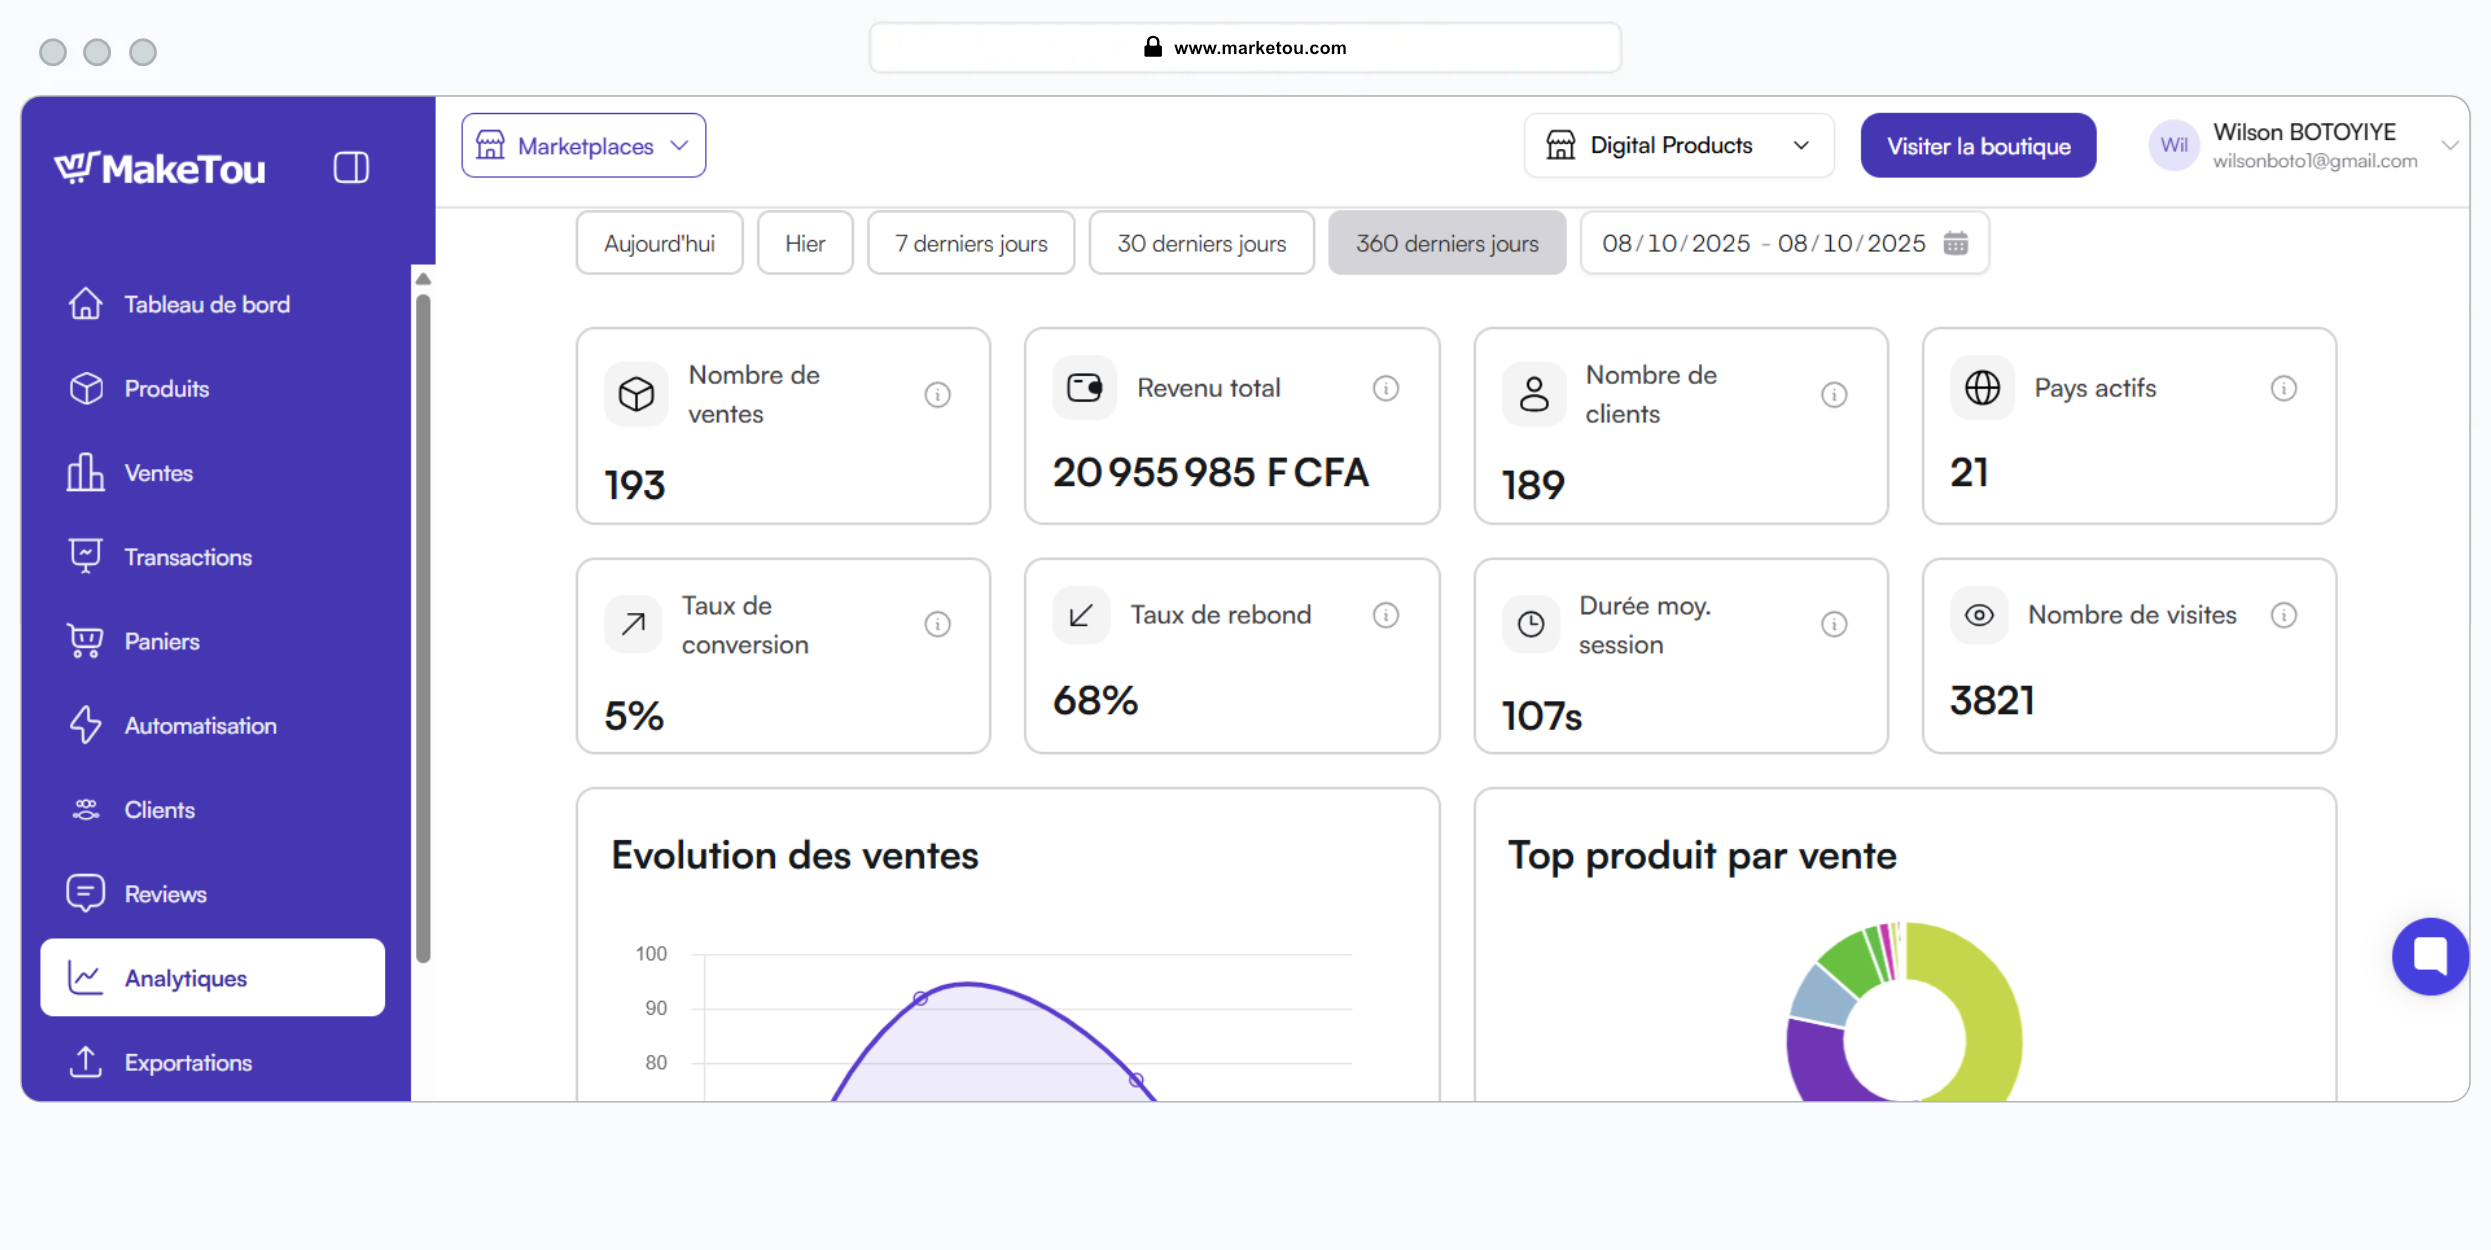Click info icon on Pays actifs card
The image size is (2491, 1250).
tap(2283, 388)
